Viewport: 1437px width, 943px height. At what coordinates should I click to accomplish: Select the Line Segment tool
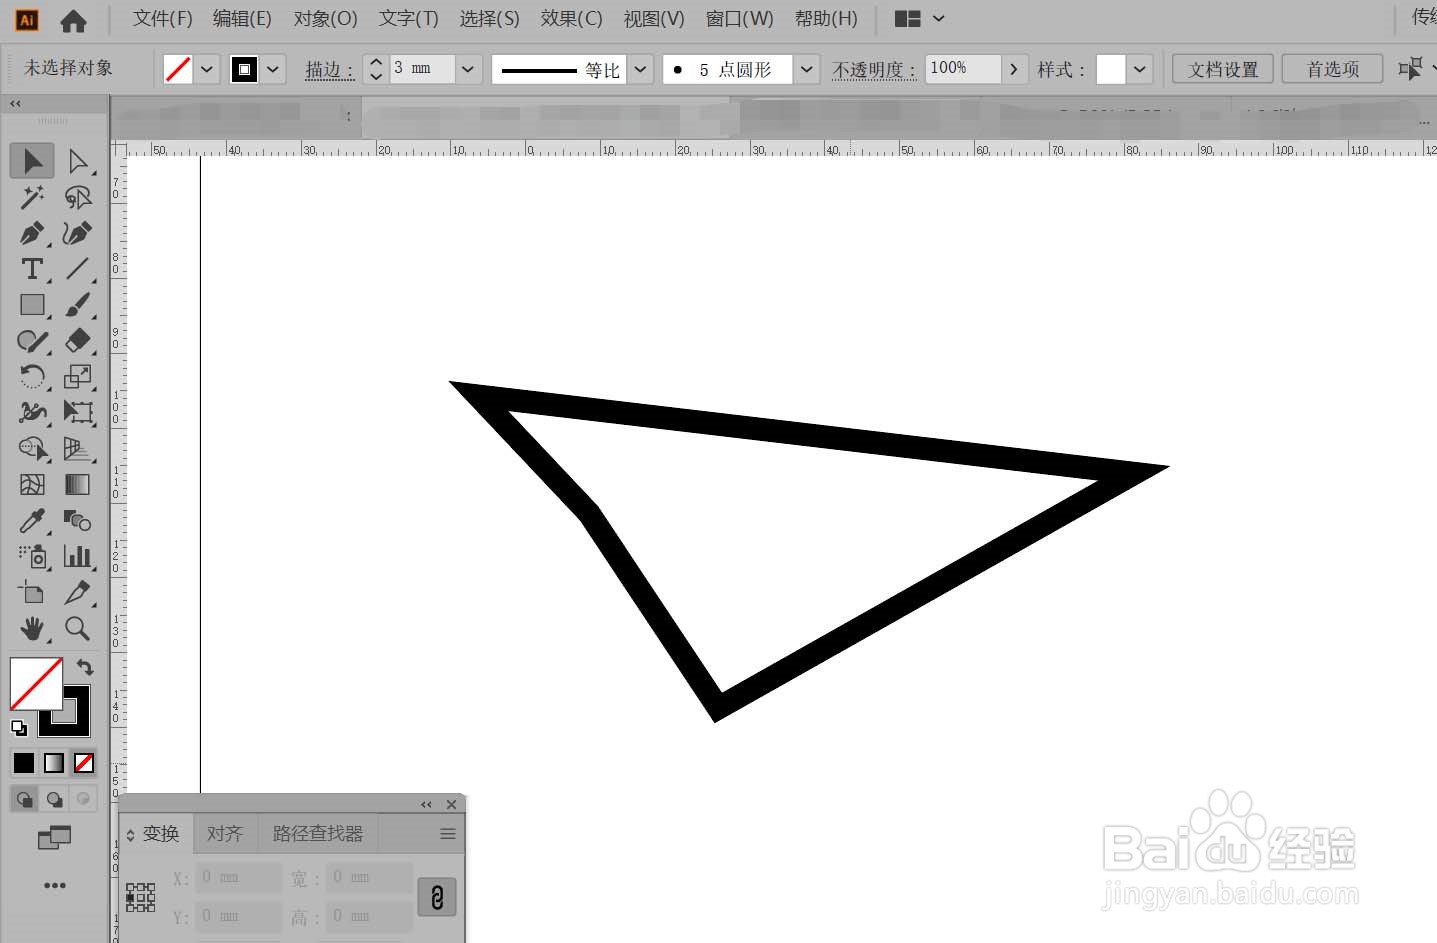click(77, 269)
